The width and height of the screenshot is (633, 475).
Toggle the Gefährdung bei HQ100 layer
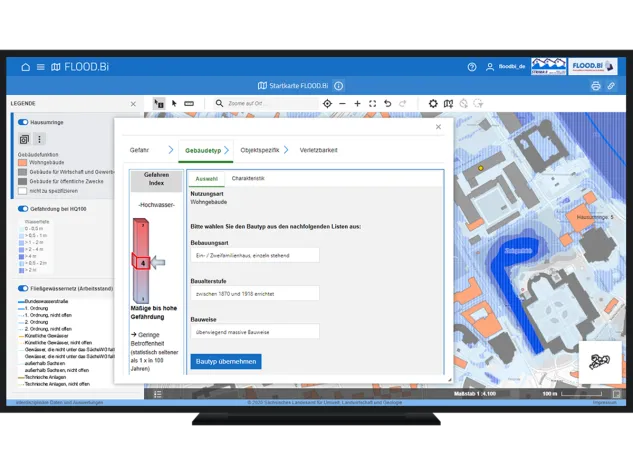click(x=23, y=209)
